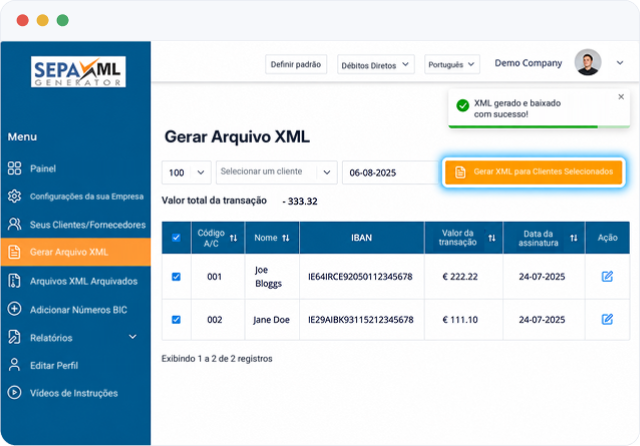Click the Gerar Arquivo XML document icon
This screenshot has width=640, height=446.
14,252
